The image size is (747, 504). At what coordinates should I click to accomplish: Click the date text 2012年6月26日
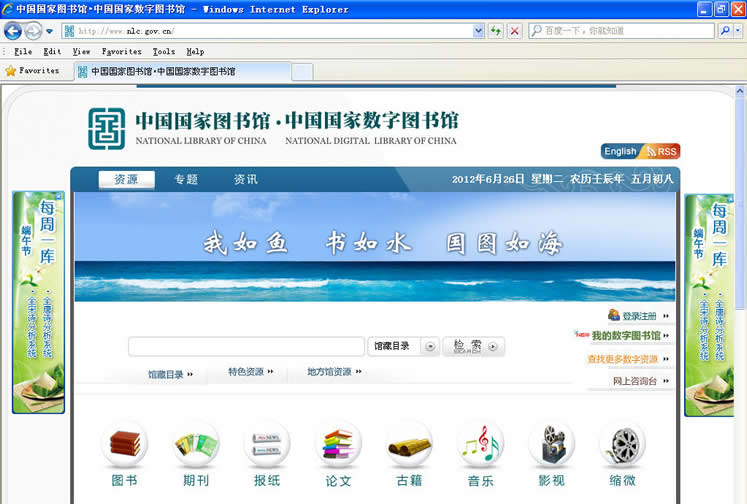[x=488, y=179]
